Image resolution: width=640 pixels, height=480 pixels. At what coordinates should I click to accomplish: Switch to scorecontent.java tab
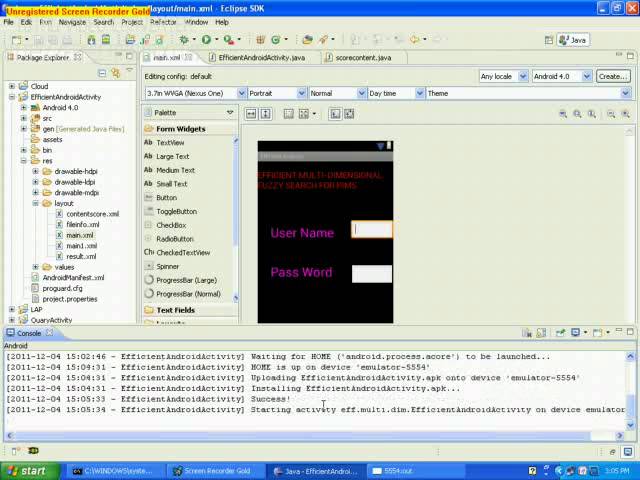(363, 58)
